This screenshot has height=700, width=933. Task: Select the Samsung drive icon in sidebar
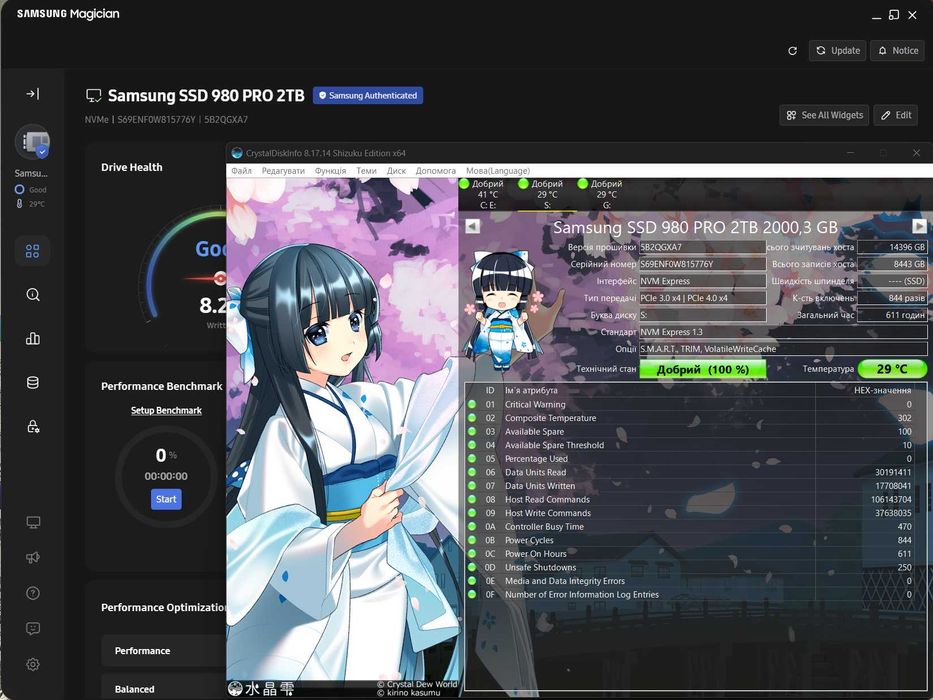pyautogui.click(x=32, y=142)
